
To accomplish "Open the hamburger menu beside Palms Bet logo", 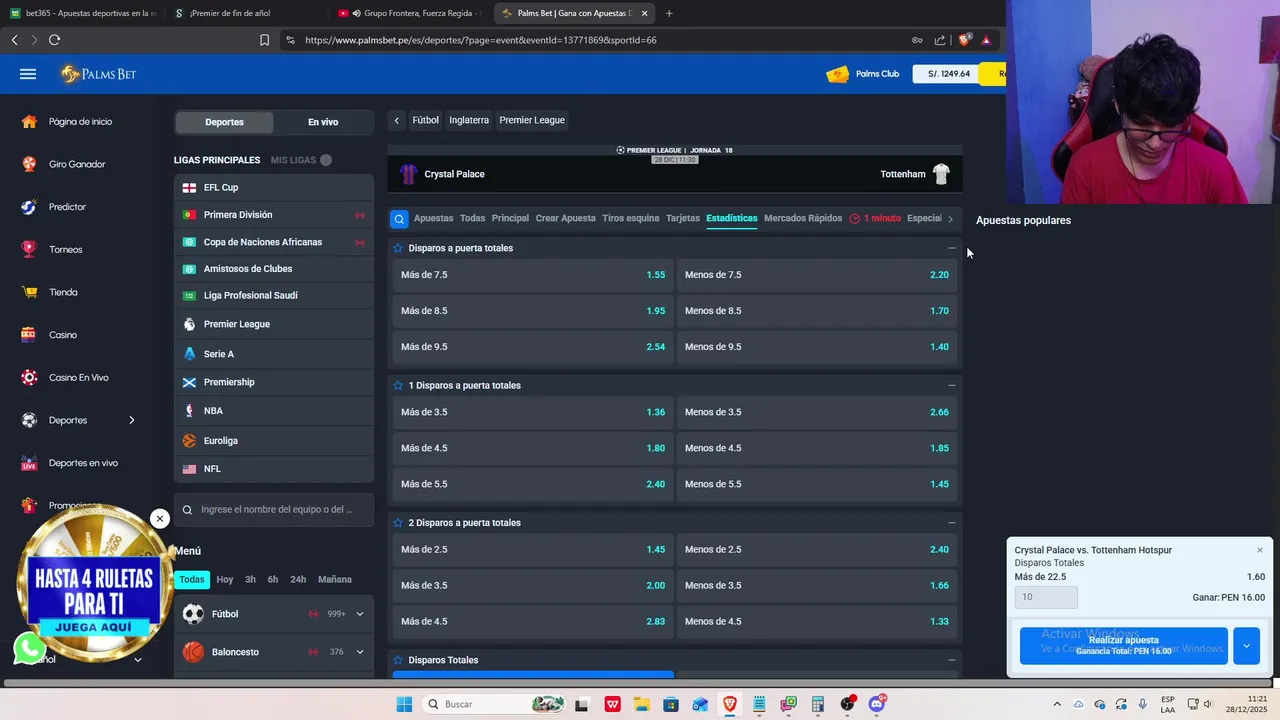I will pyautogui.click(x=28, y=74).
